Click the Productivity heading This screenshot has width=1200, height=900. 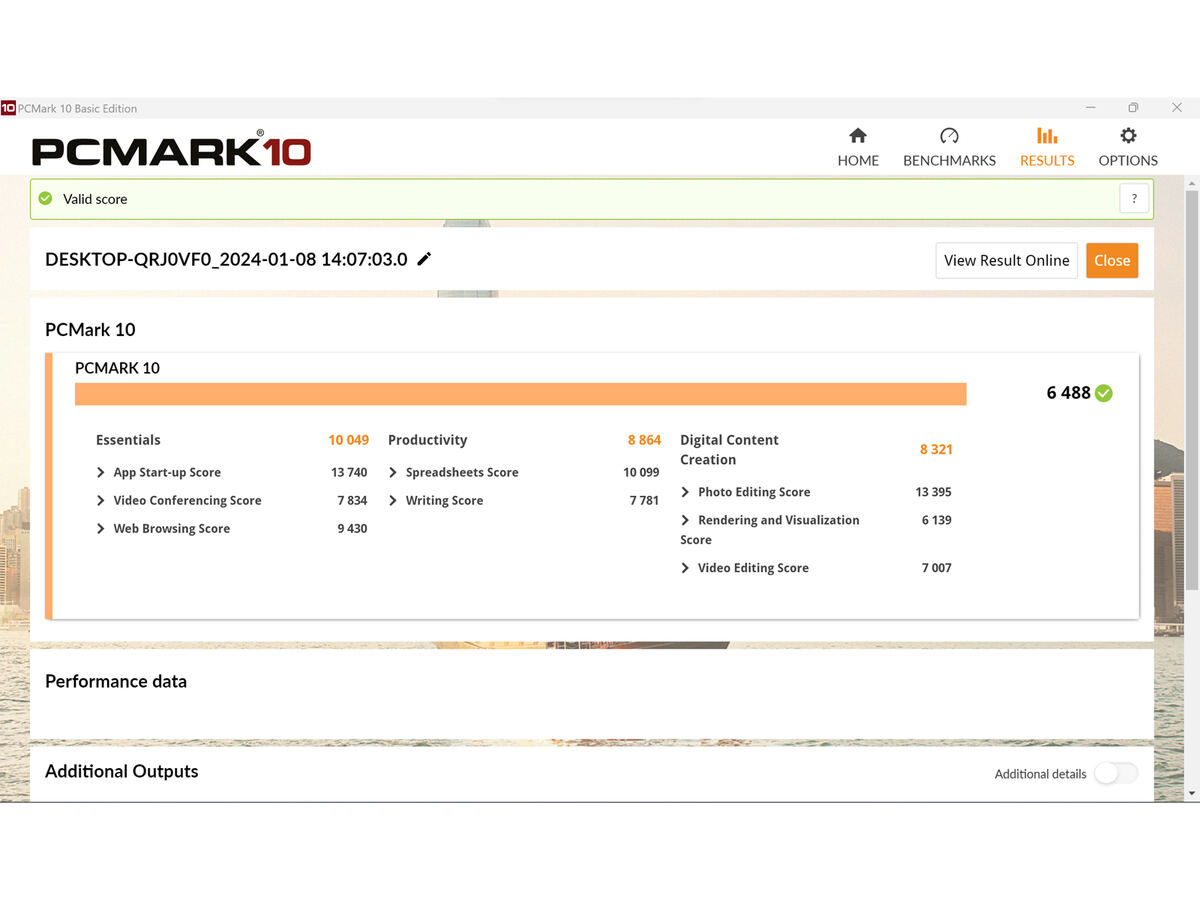[427, 440]
